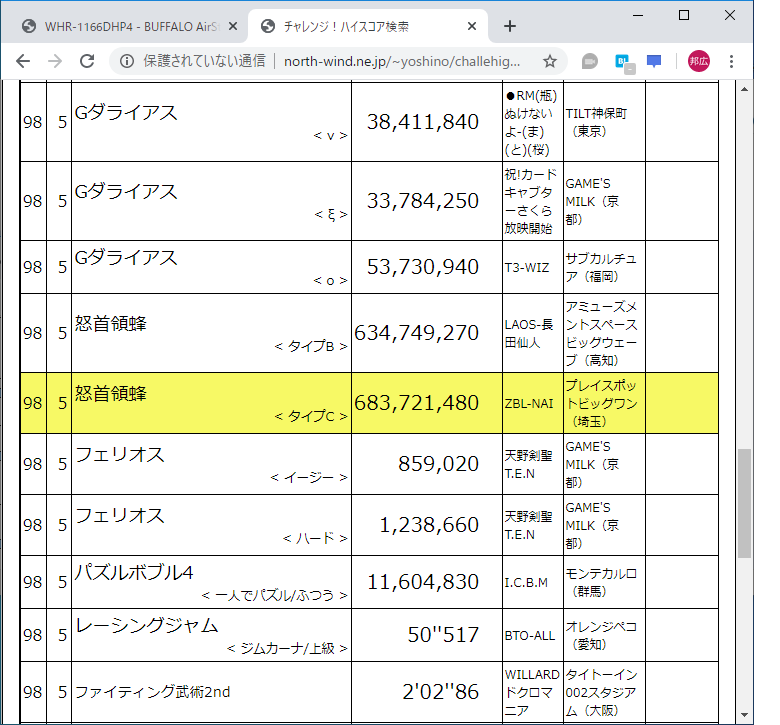The height and width of the screenshot is (725, 780).
Task: Click the アミューズメントスペースビッグウェーブ（高知） location
Action: click(x=601, y=333)
